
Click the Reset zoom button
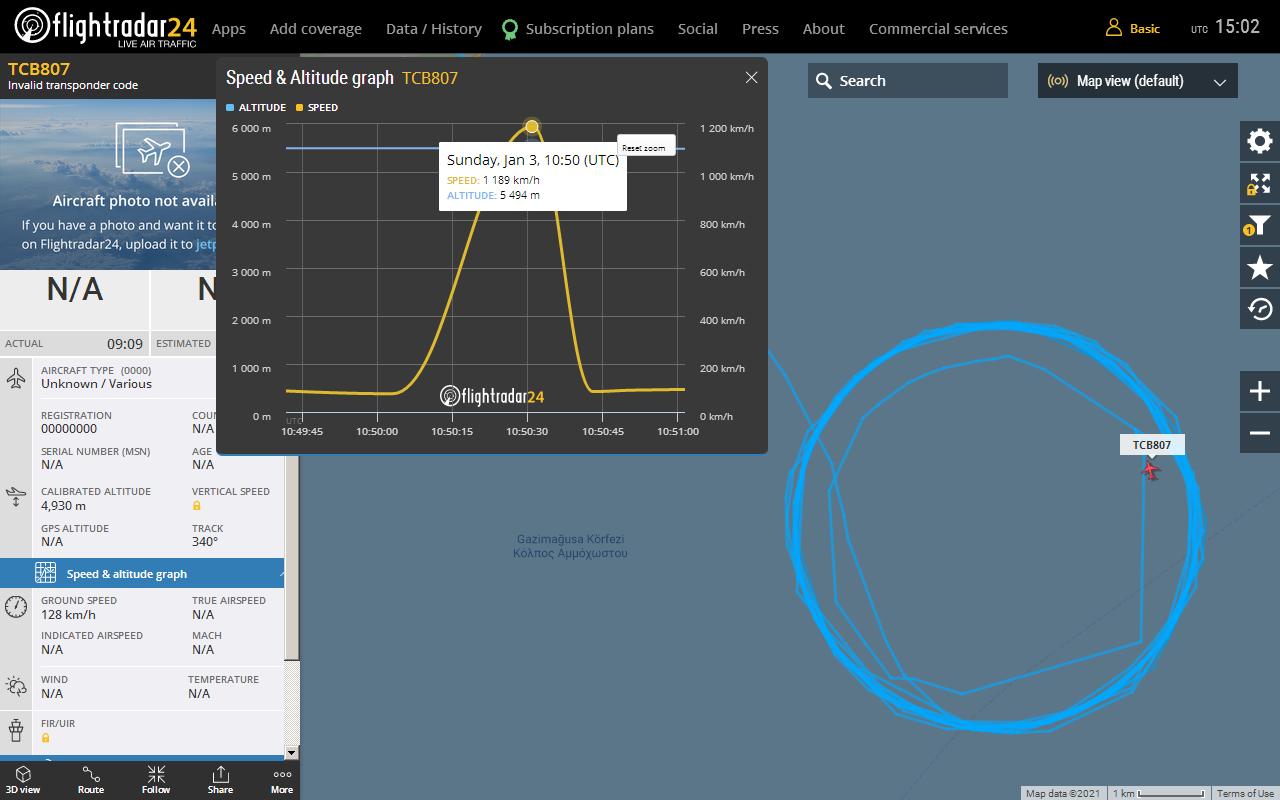pyautogui.click(x=646, y=146)
